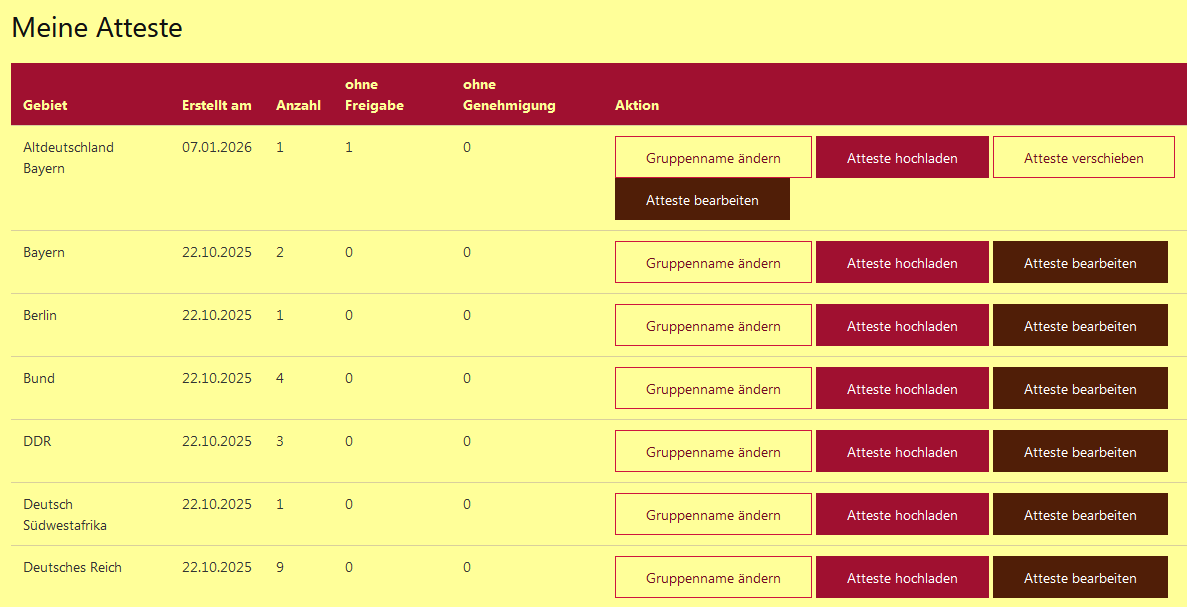1187x607 pixels.
Task: Edit the Bund certificates
Action: 1080,389
